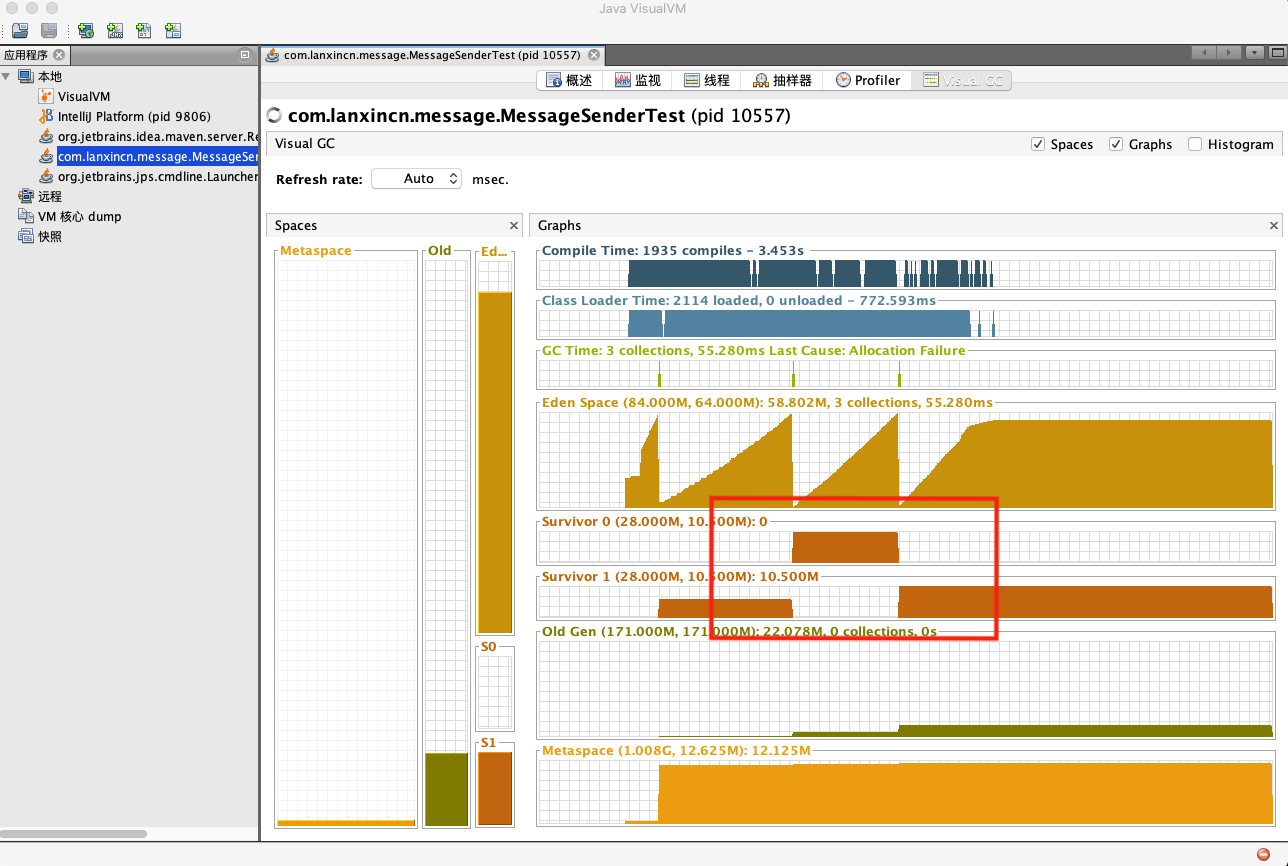Click the MessageSenderTest (pid 10557) document tab

click(432, 55)
